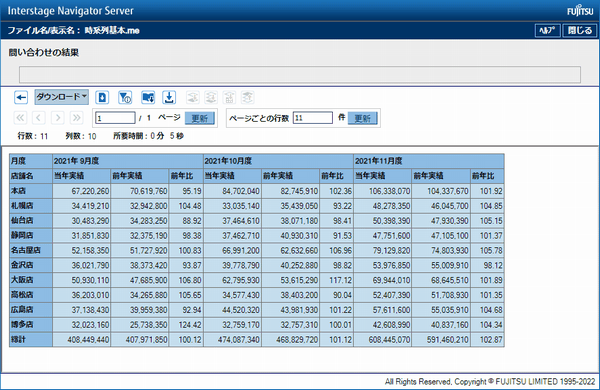Click the save-to-folder icon
The width and height of the screenshot is (600, 390).
(x=148, y=98)
